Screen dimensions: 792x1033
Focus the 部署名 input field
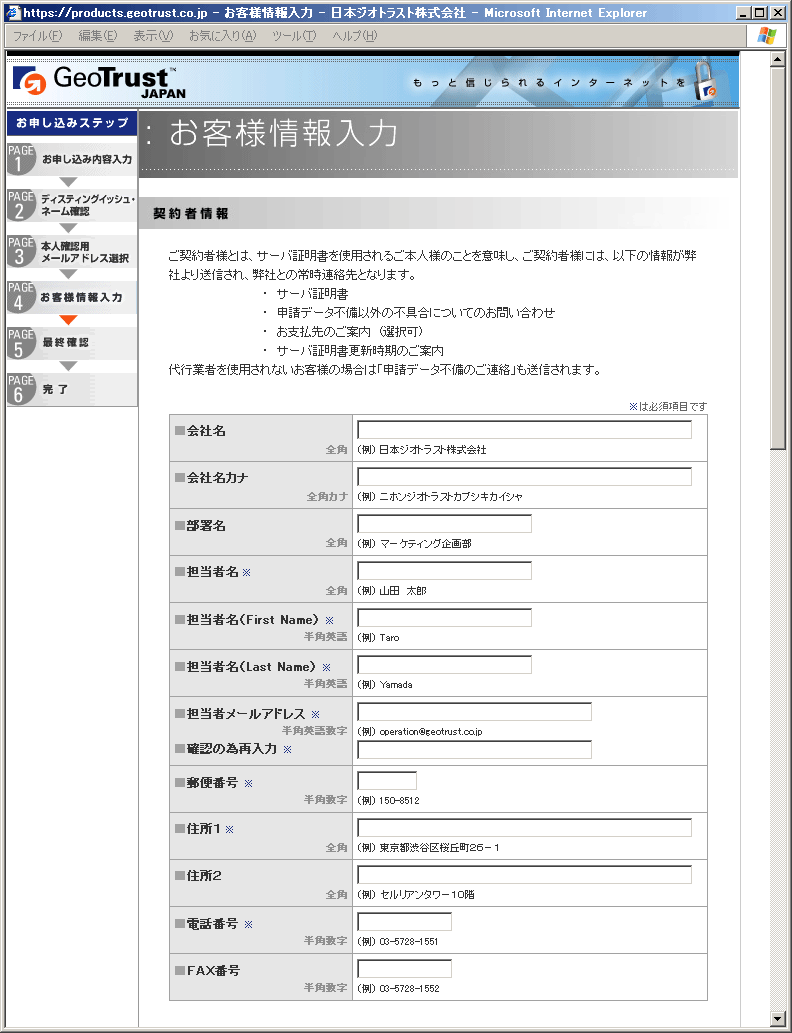[x=444, y=524]
